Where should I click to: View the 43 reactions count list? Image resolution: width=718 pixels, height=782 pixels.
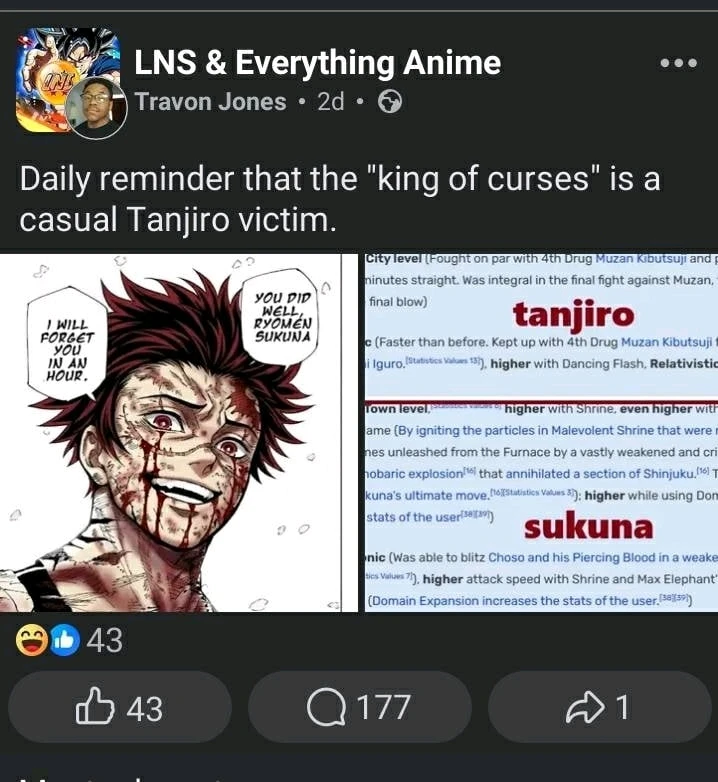[105, 641]
